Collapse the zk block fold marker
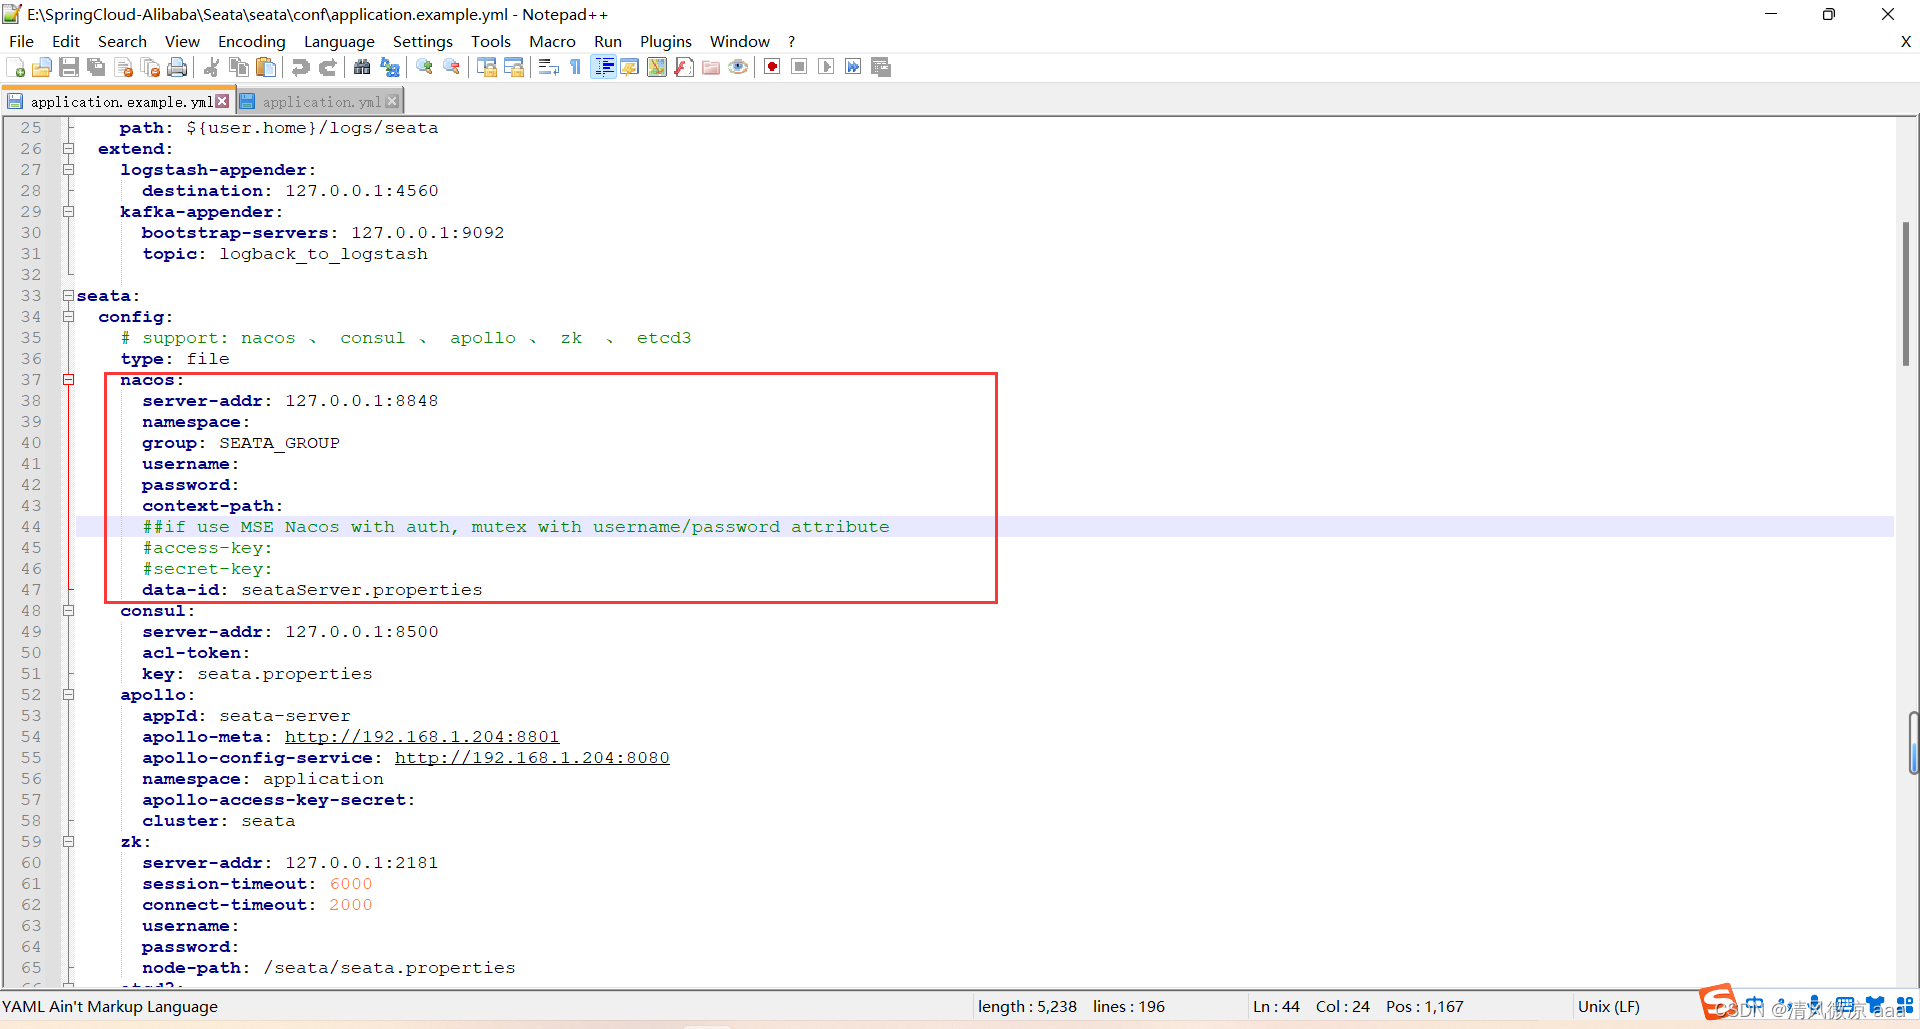Viewport: 1920px width, 1029px height. point(69,842)
